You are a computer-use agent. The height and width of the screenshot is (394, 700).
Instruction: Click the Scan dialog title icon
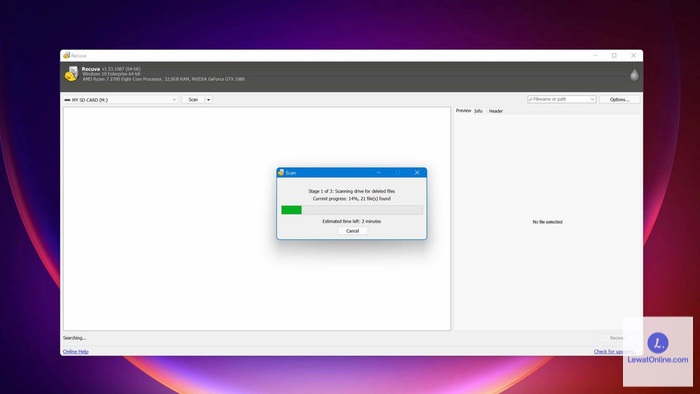(281, 172)
